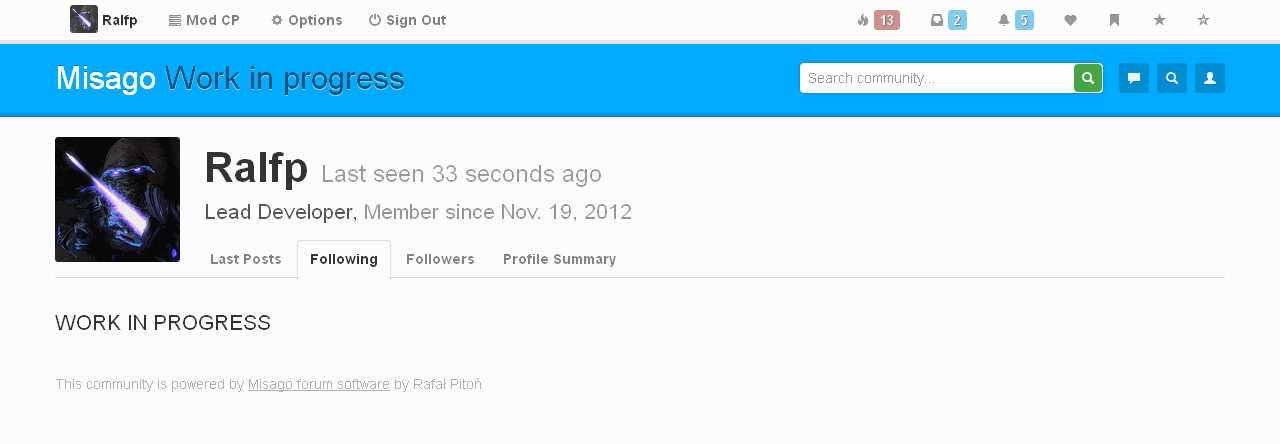Click the bookmark icon in top bar
Viewport: 1280px width, 444px height.
point(1114,20)
